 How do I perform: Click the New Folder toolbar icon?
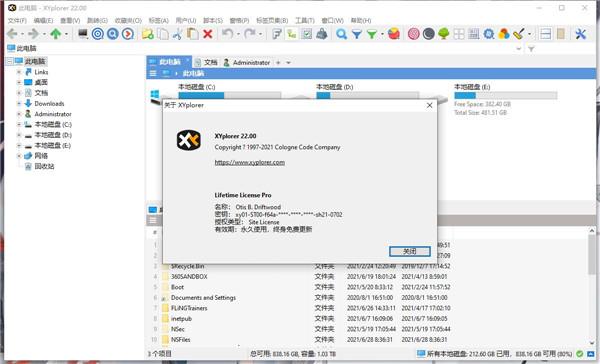point(148,34)
